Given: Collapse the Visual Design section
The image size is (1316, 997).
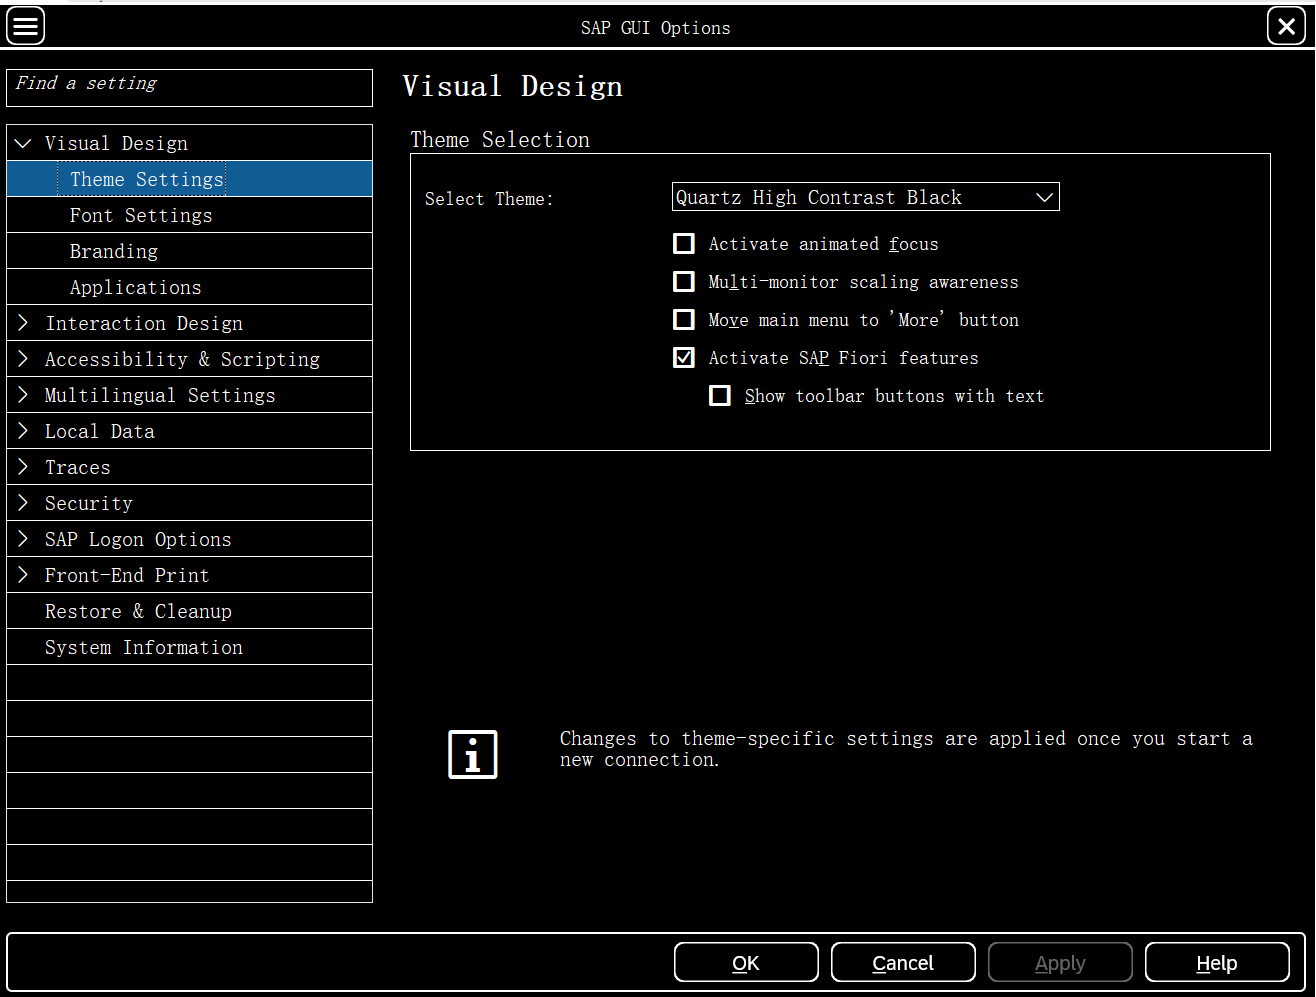Looking at the screenshot, I should coord(23,143).
